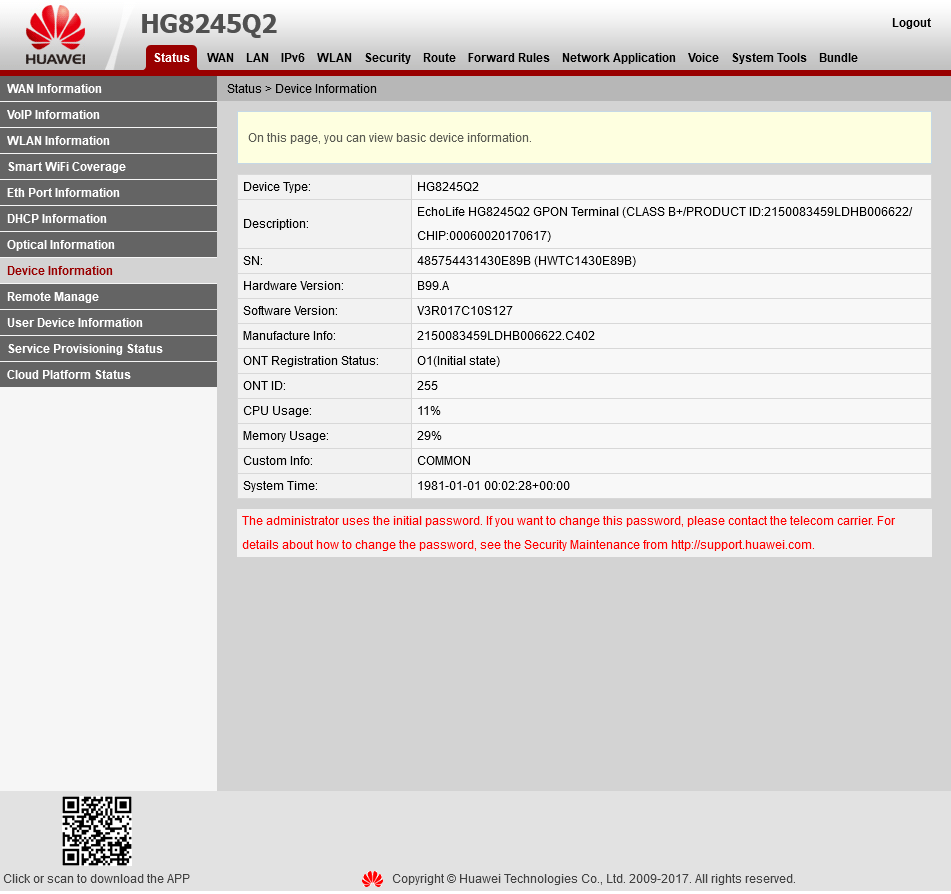Open Smart WiFi Coverage page
The height and width of the screenshot is (894, 951).
tap(109, 167)
